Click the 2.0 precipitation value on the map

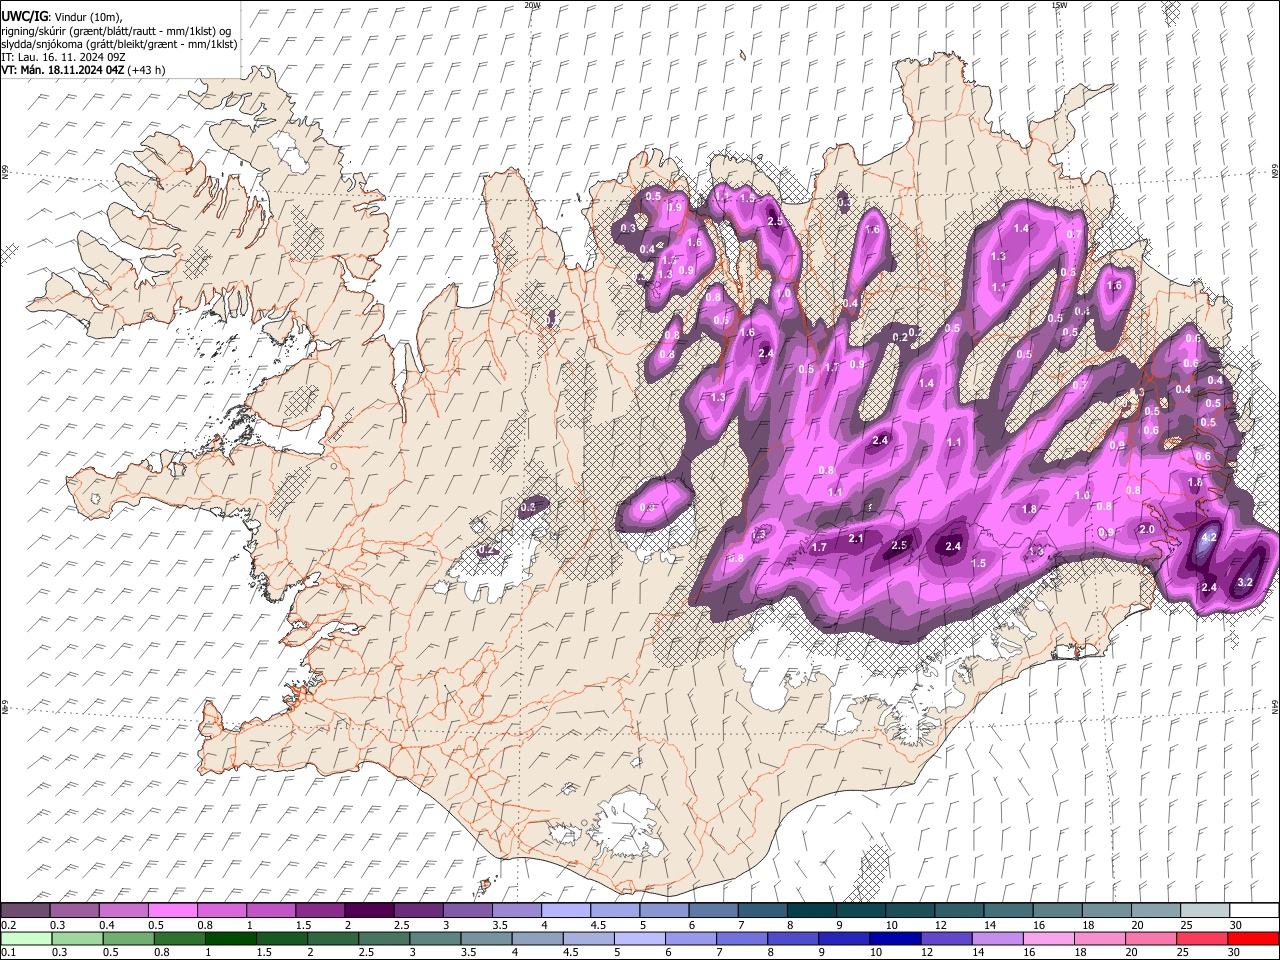coord(1147,529)
